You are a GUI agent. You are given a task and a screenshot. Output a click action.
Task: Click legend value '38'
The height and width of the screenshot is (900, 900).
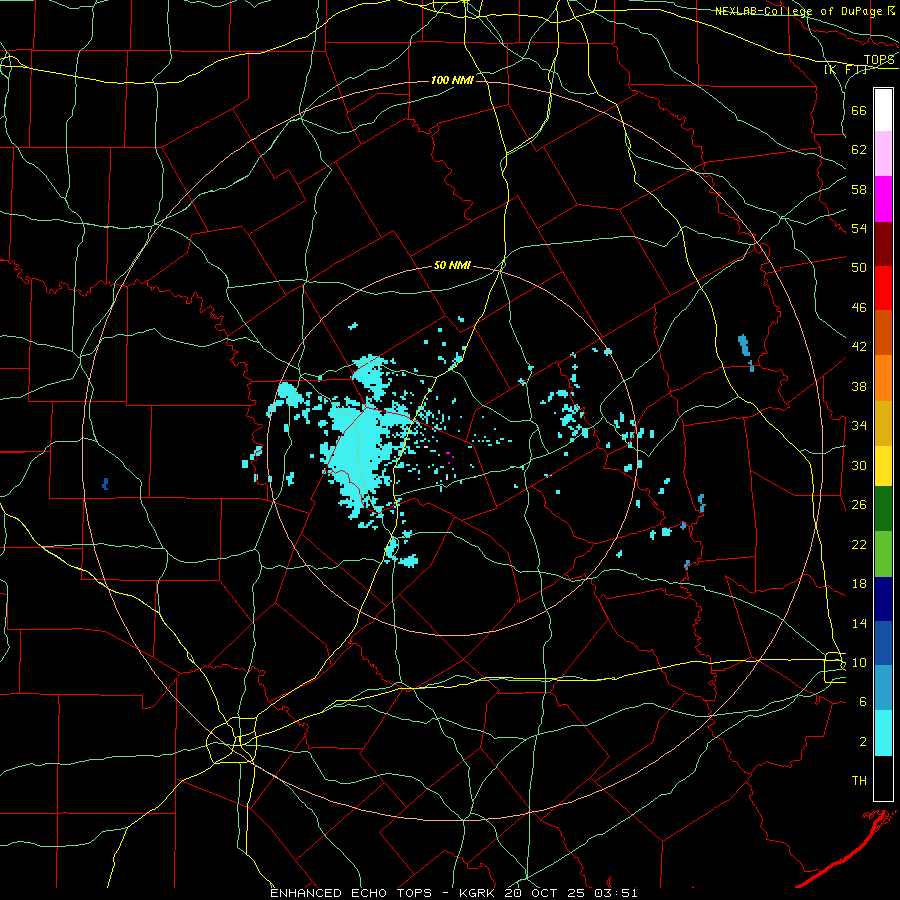(859, 386)
